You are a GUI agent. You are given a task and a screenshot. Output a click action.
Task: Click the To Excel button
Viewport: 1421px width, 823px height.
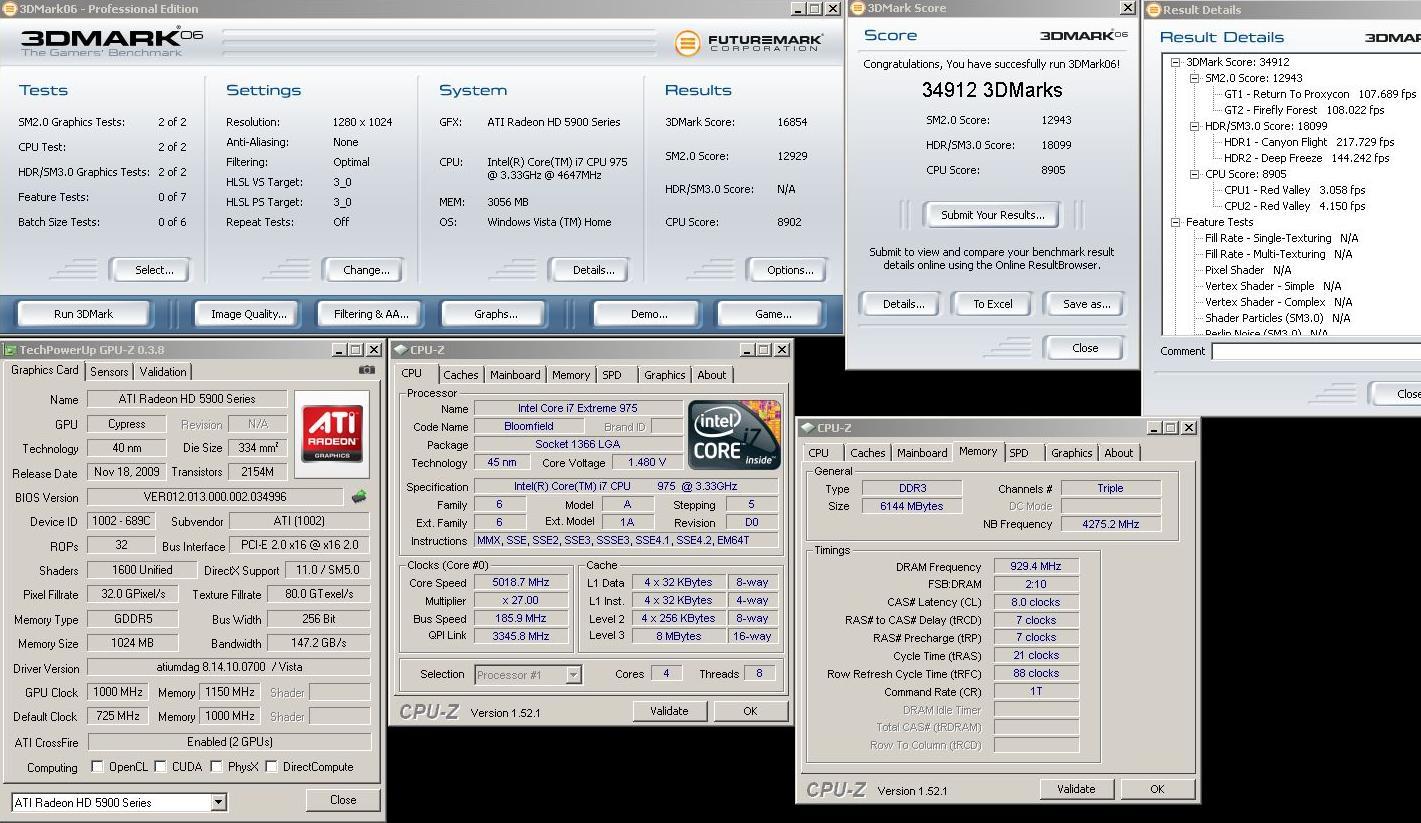coord(993,304)
